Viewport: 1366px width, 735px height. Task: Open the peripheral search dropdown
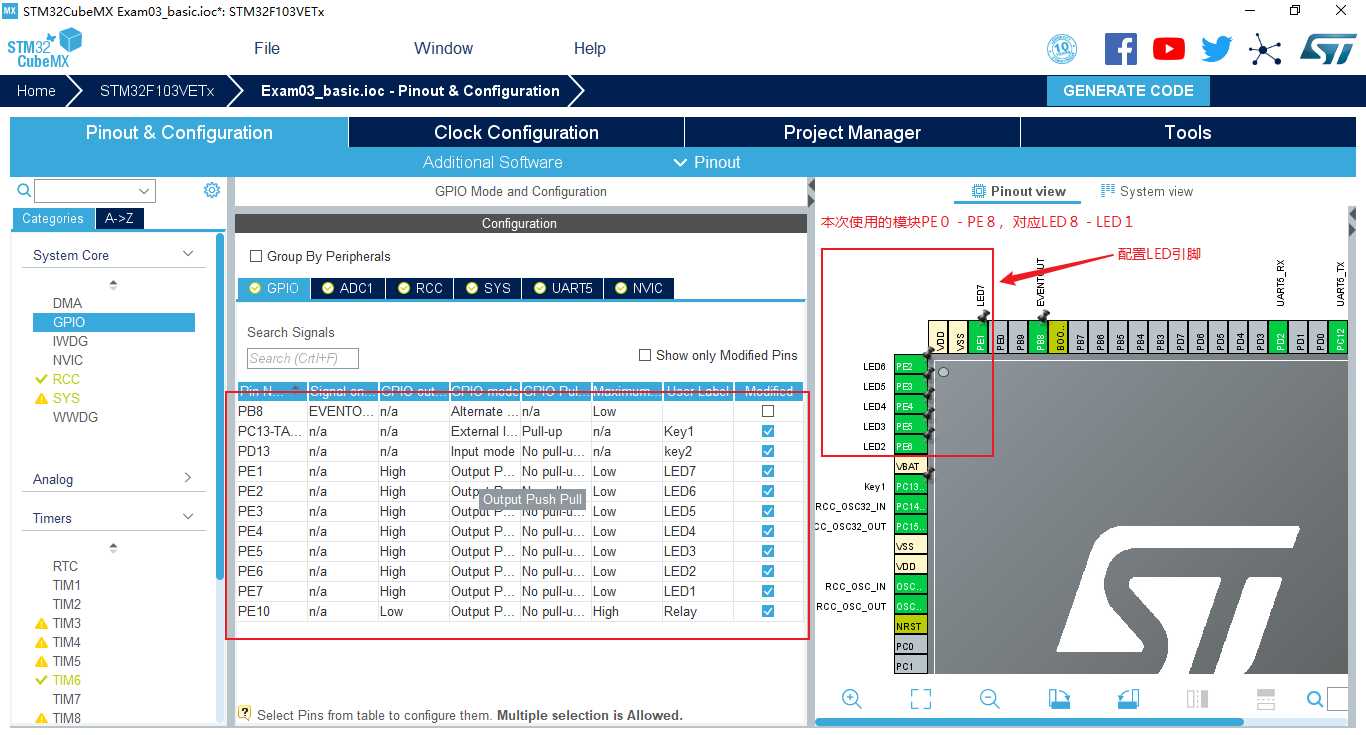146,191
